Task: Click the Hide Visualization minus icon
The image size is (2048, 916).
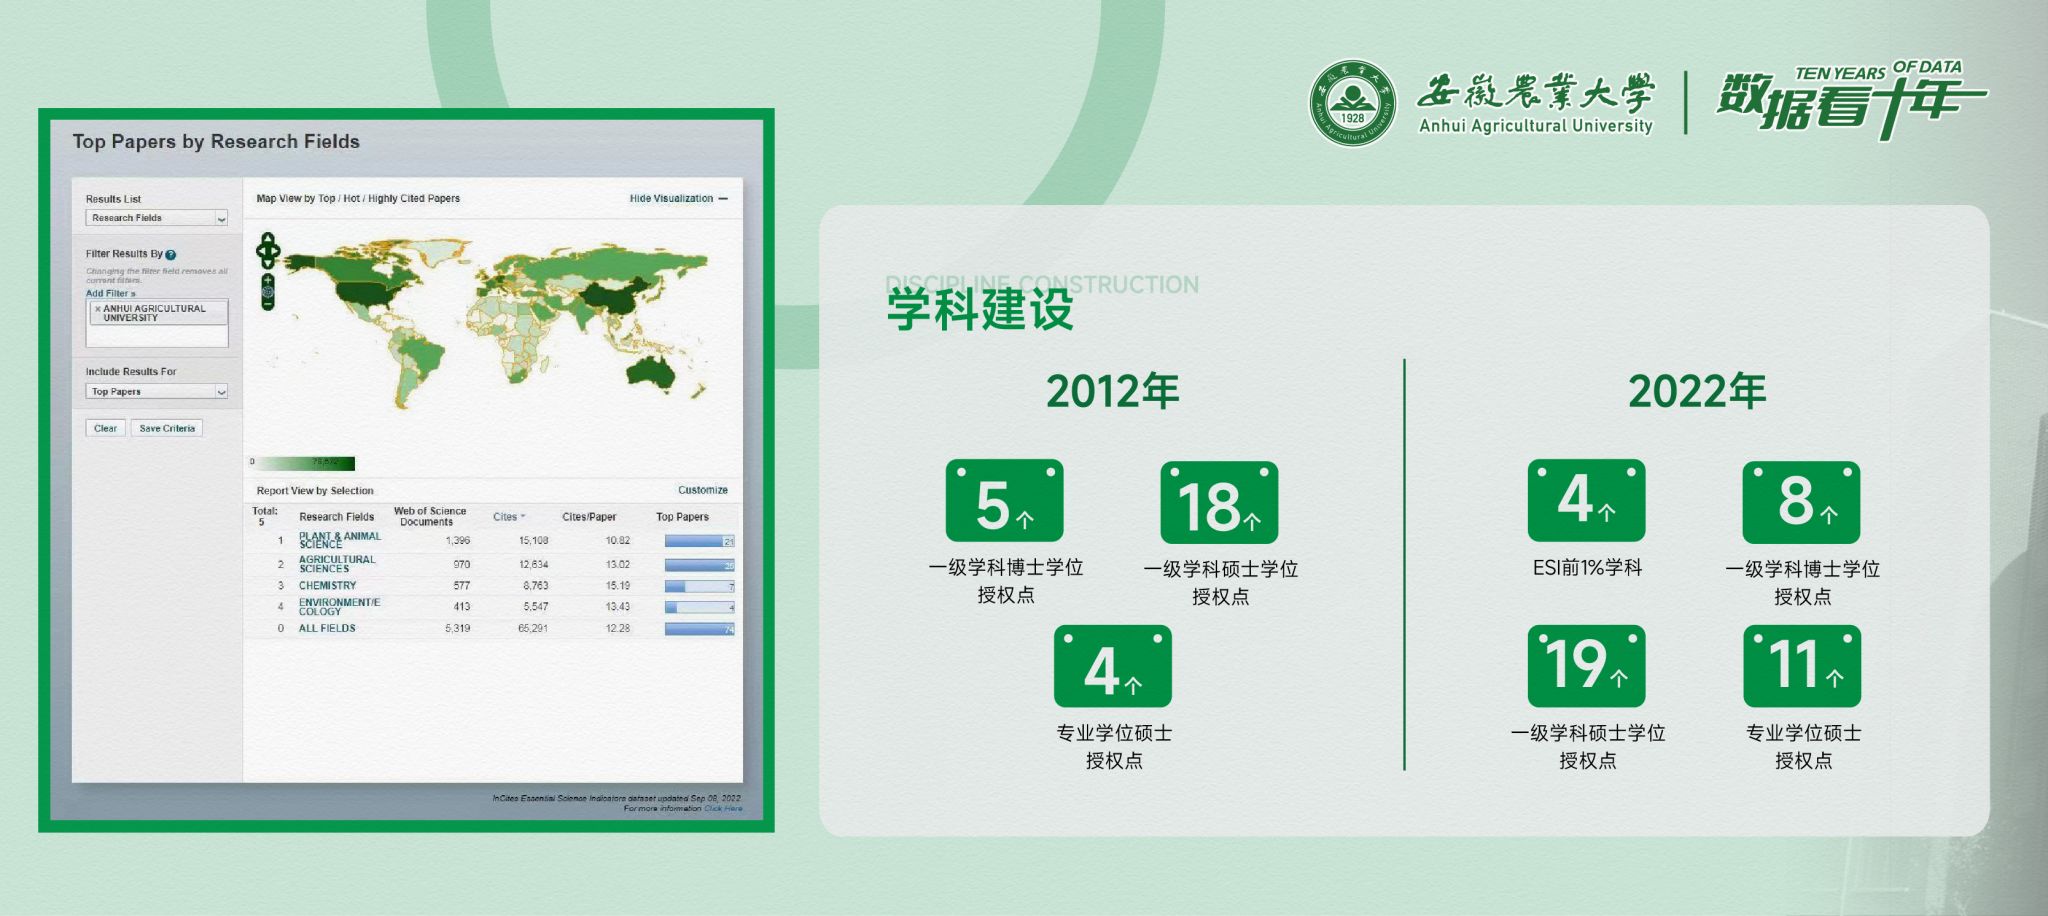Action: (723, 199)
